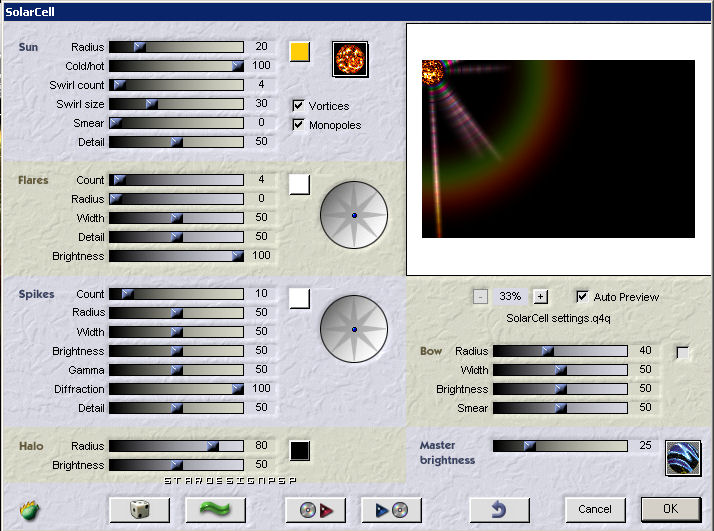Click the sun texture thumbnail
Screen dimensions: 714x531
pyautogui.click(x=350, y=60)
